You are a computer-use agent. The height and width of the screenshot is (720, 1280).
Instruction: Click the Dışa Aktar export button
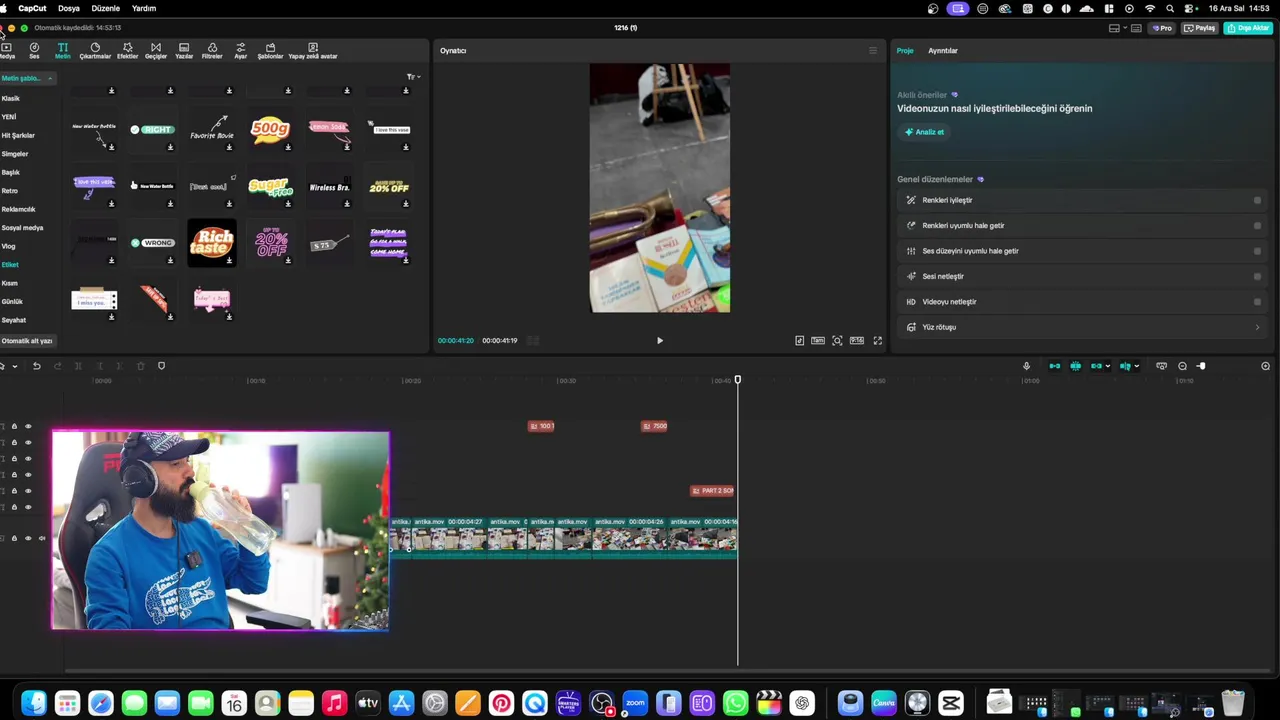[x=1248, y=28]
